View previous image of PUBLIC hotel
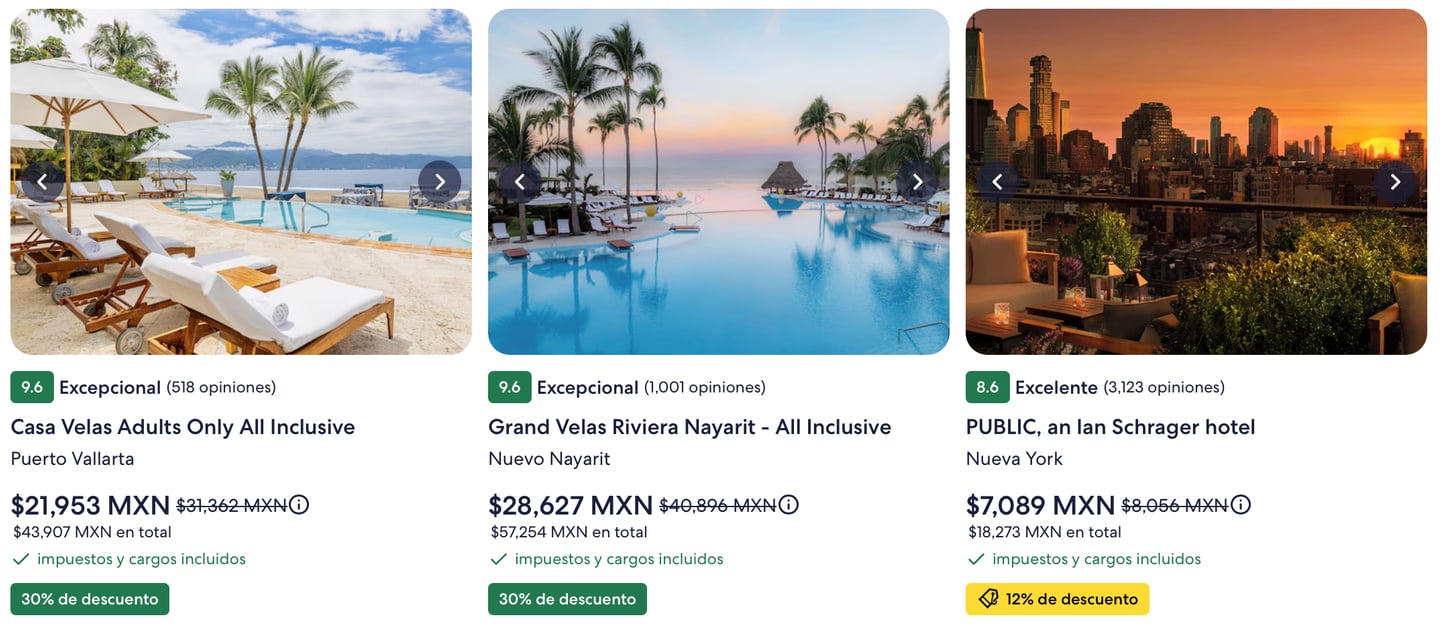 [997, 182]
